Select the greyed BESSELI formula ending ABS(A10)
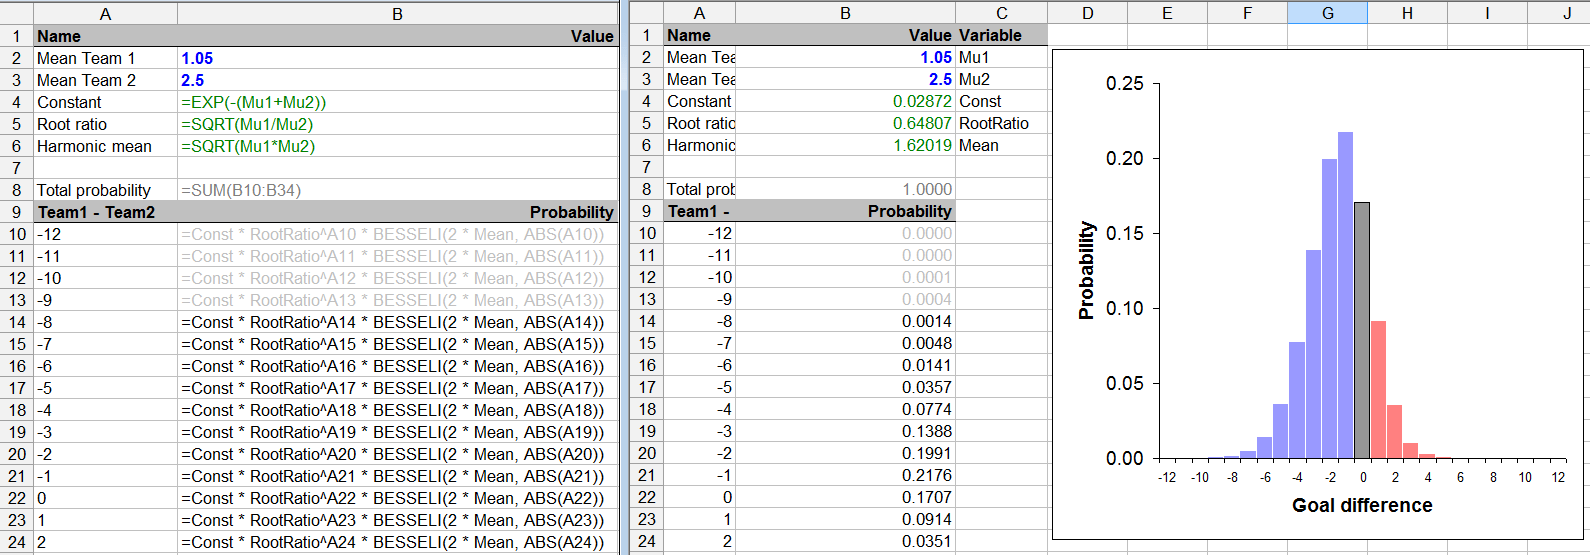The width and height of the screenshot is (1590, 555). pyautogui.click(x=398, y=234)
